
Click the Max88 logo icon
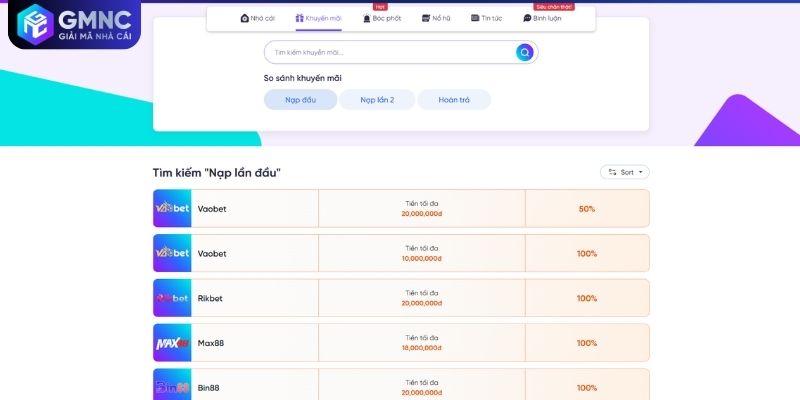[172, 343]
